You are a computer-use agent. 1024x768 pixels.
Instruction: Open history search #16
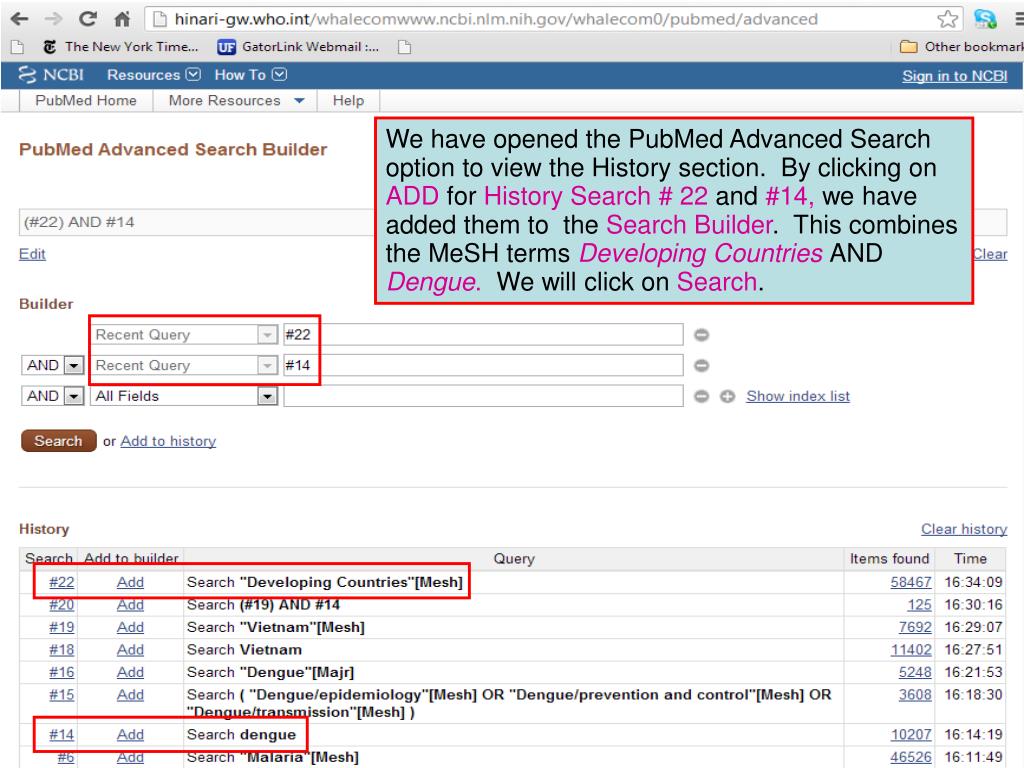(61, 673)
